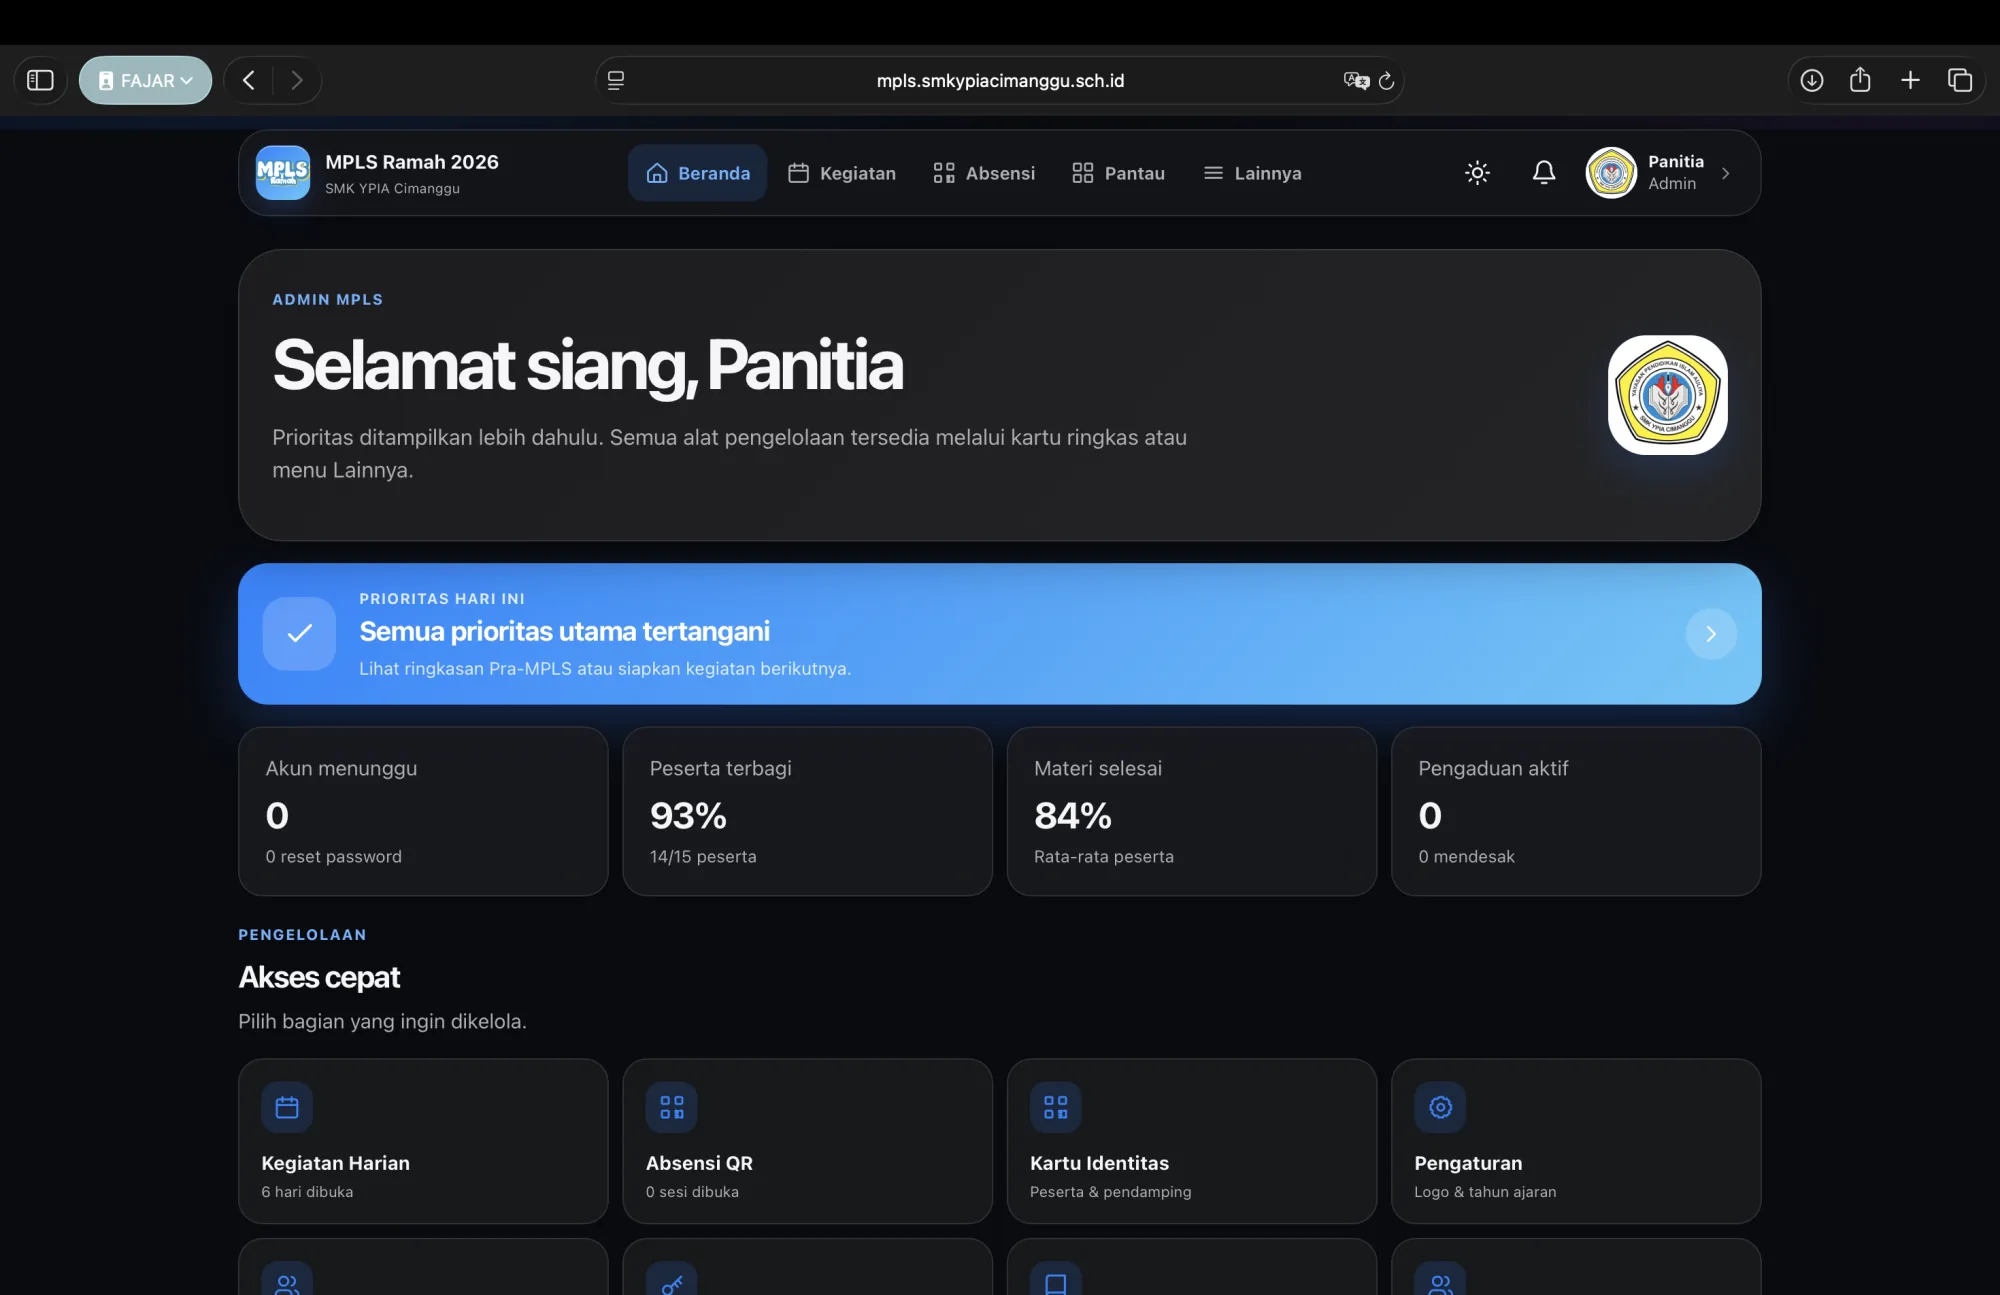This screenshot has width=2000, height=1295.
Task: Switch to the Kegiatan tab
Action: (x=842, y=173)
